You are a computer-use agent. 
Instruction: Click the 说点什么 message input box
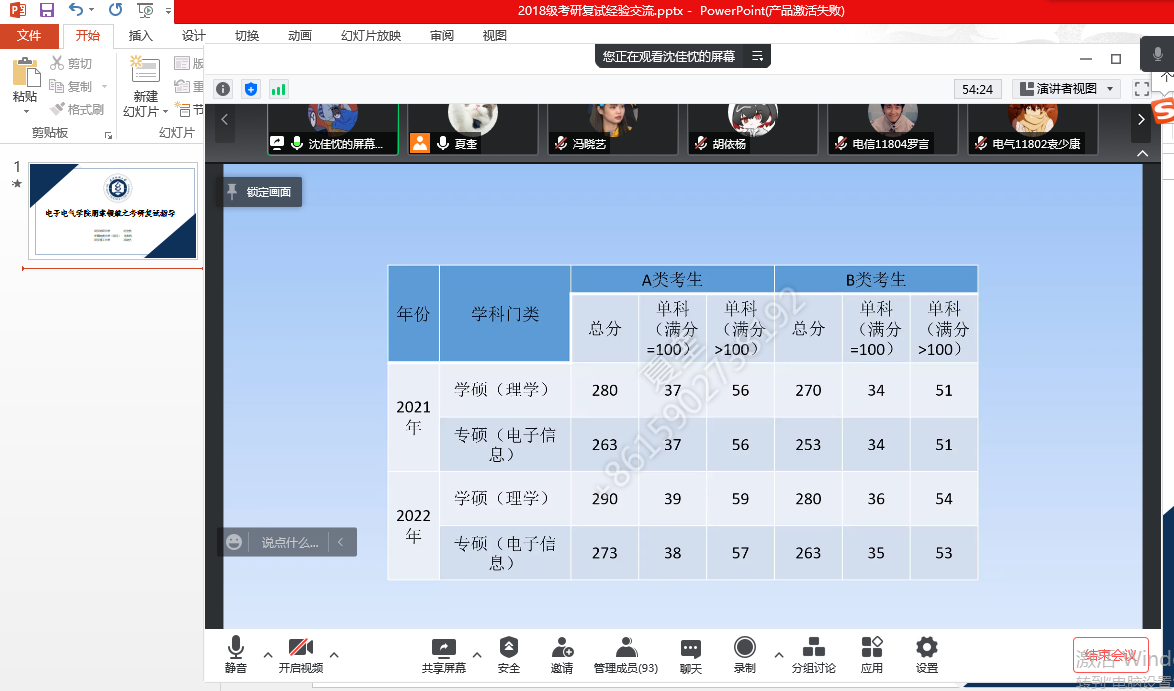tap(289, 542)
